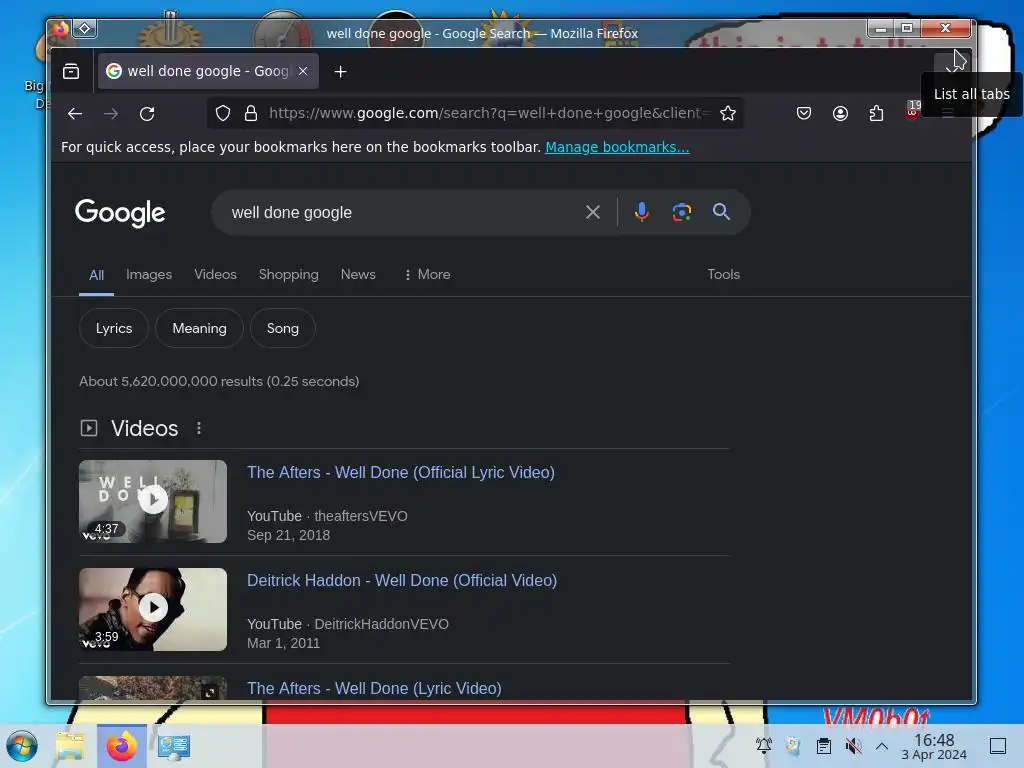The width and height of the screenshot is (1024, 768).
Task: Click the muted volume tray icon
Action: (853, 745)
